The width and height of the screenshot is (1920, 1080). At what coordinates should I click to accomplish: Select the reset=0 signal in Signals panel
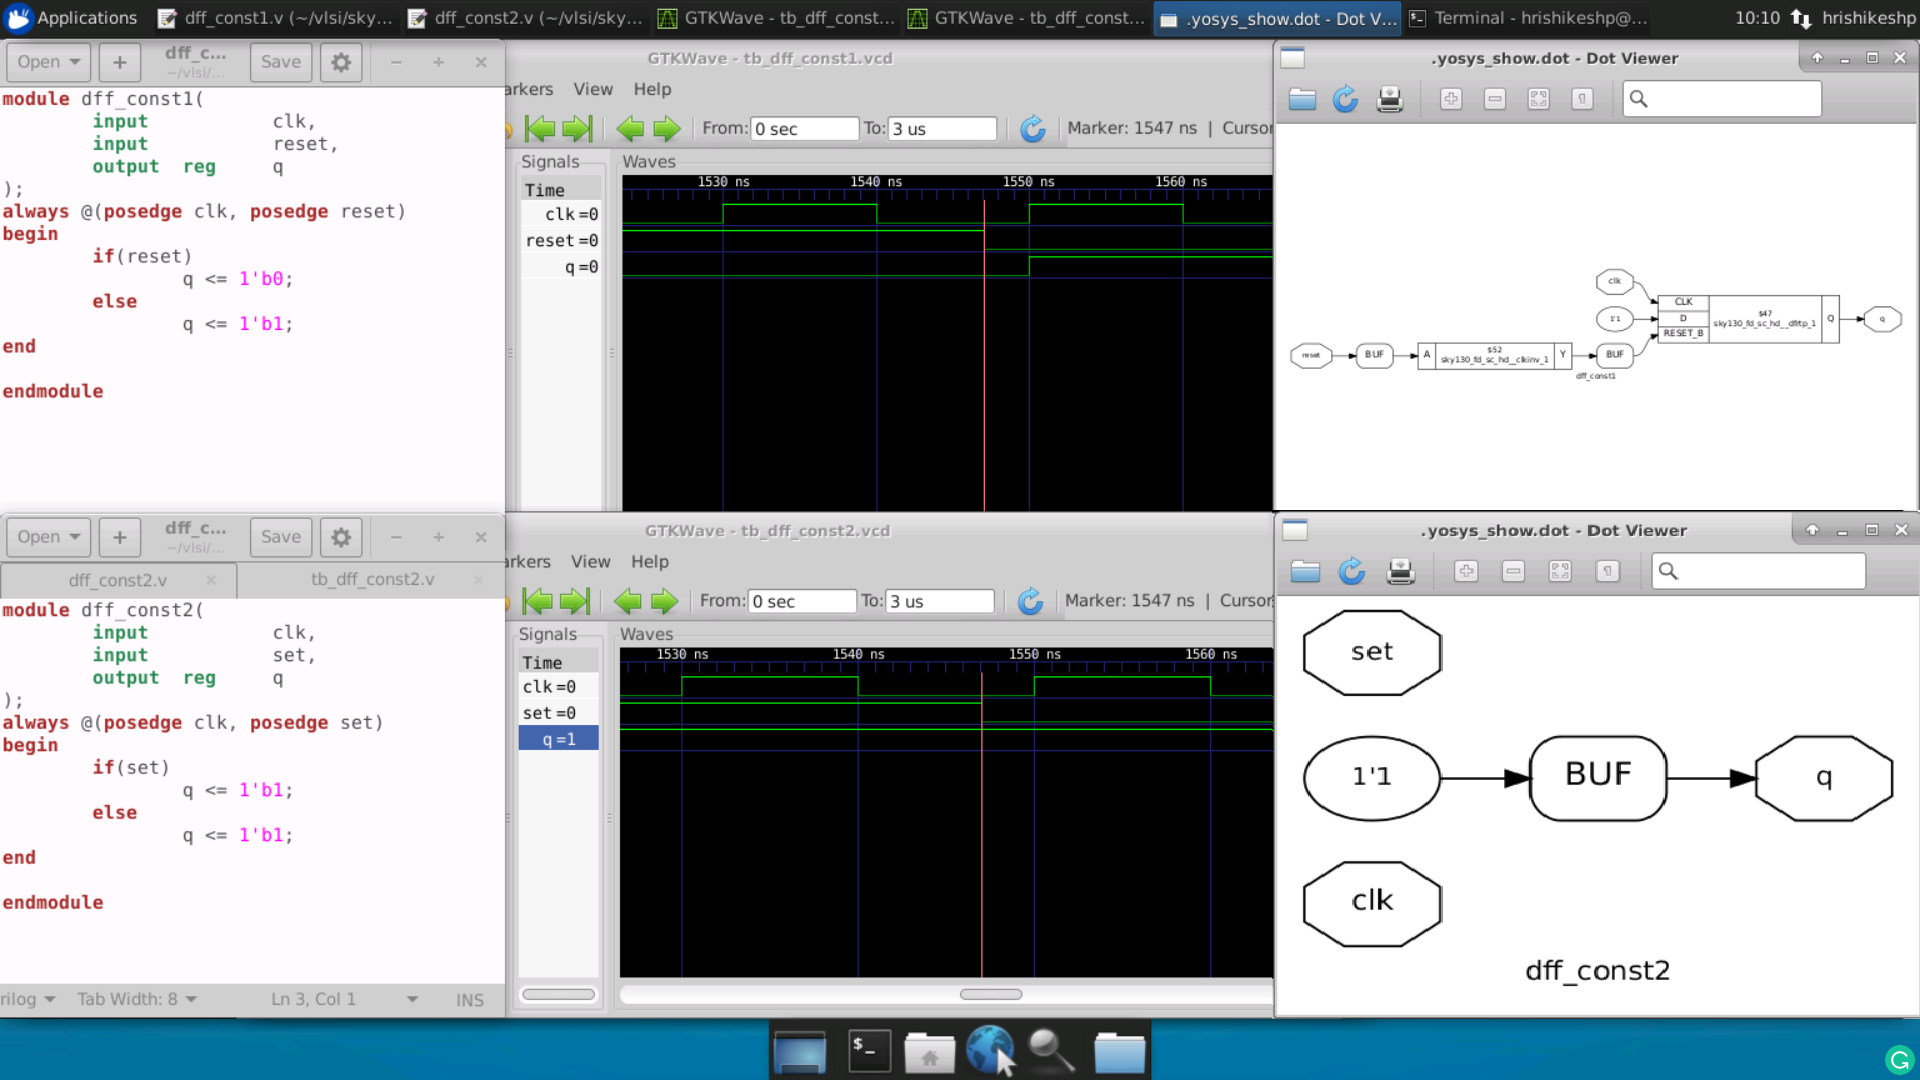click(561, 241)
